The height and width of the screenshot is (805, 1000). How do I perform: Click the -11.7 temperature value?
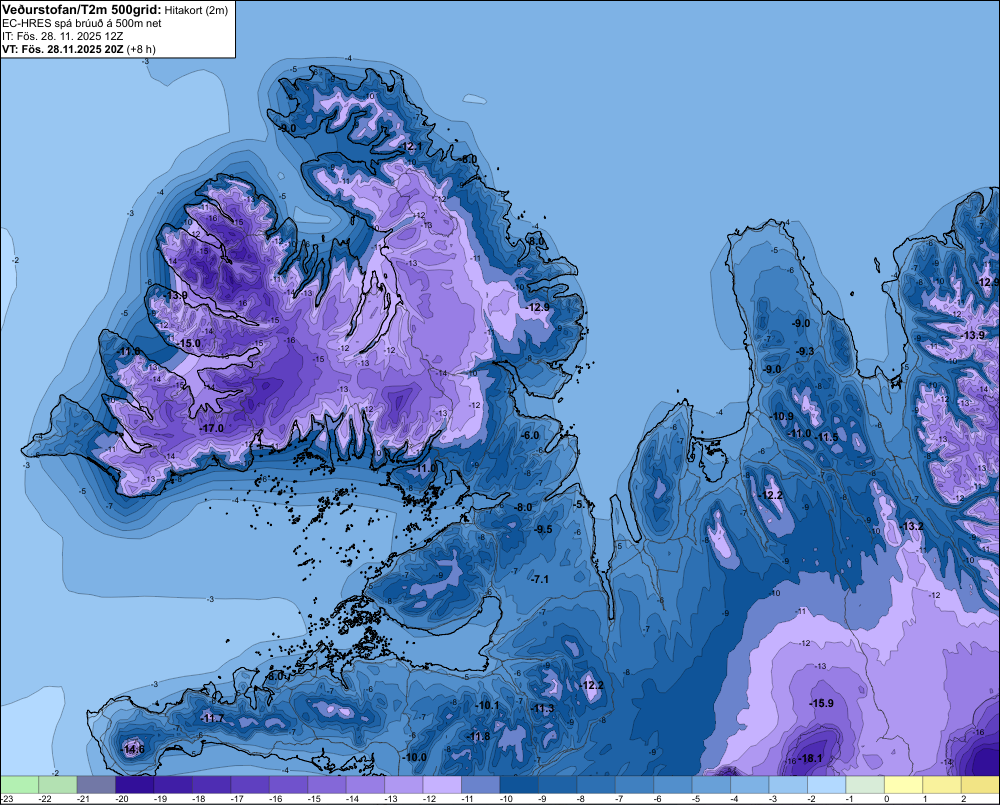click(x=212, y=718)
